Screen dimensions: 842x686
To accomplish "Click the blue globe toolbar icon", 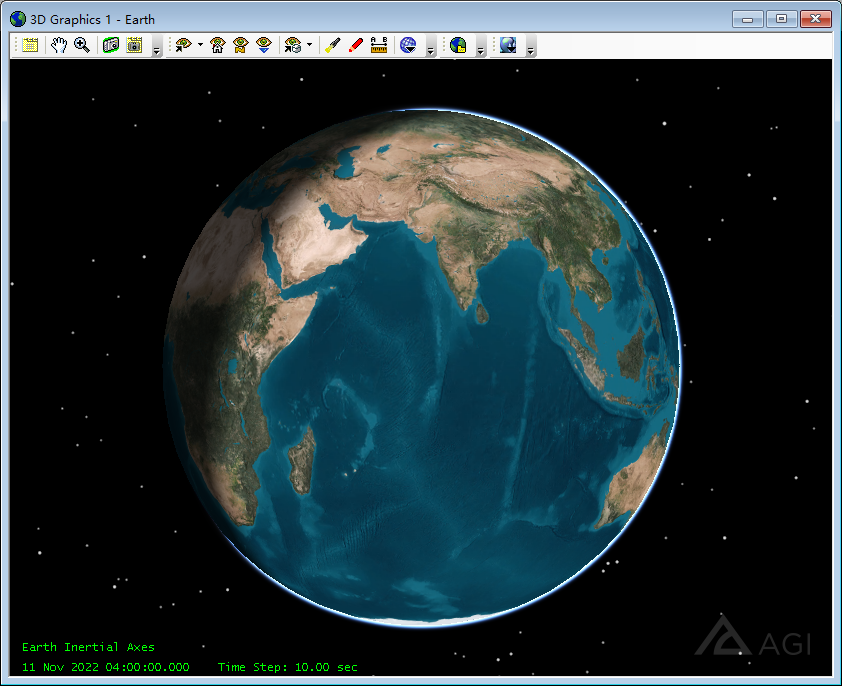I will (410, 45).
